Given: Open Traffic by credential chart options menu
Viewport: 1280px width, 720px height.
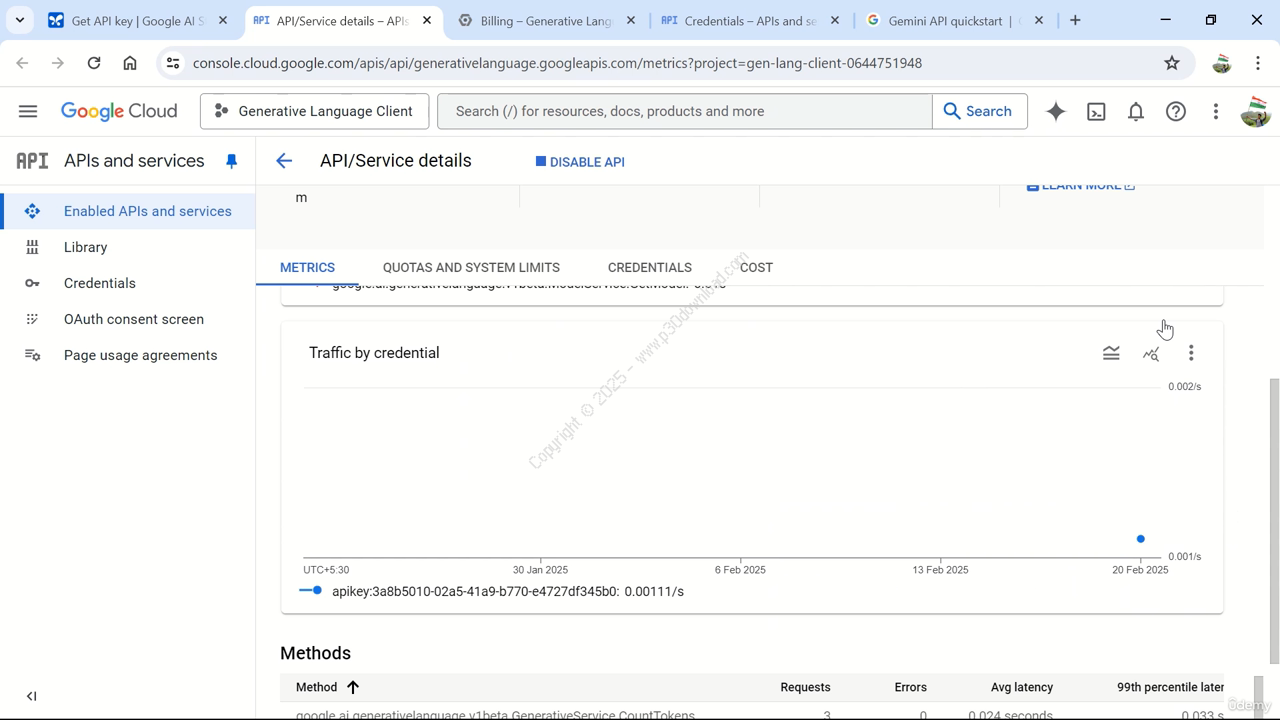Looking at the screenshot, I should (x=1191, y=353).
